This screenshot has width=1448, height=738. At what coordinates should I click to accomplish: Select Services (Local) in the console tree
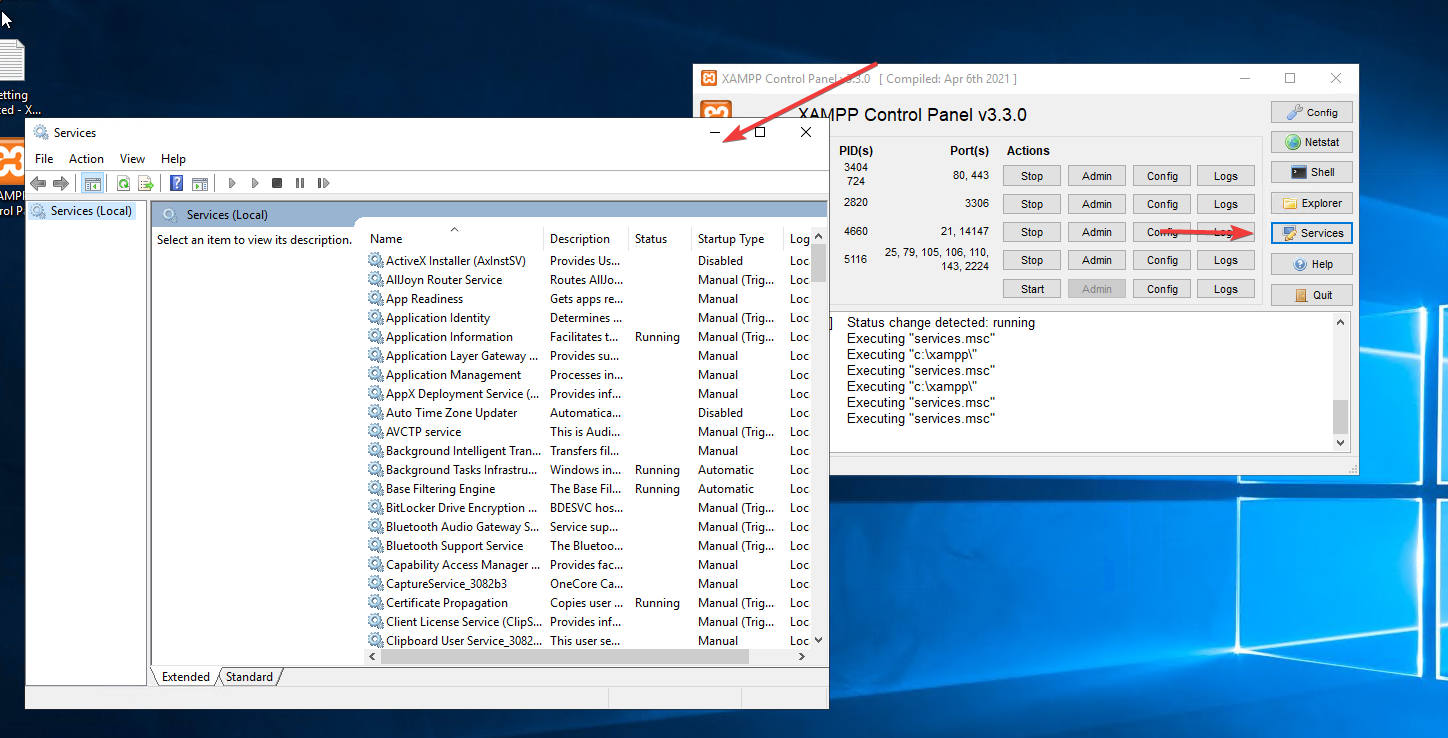pyautogui.click(x=91, y=211)
